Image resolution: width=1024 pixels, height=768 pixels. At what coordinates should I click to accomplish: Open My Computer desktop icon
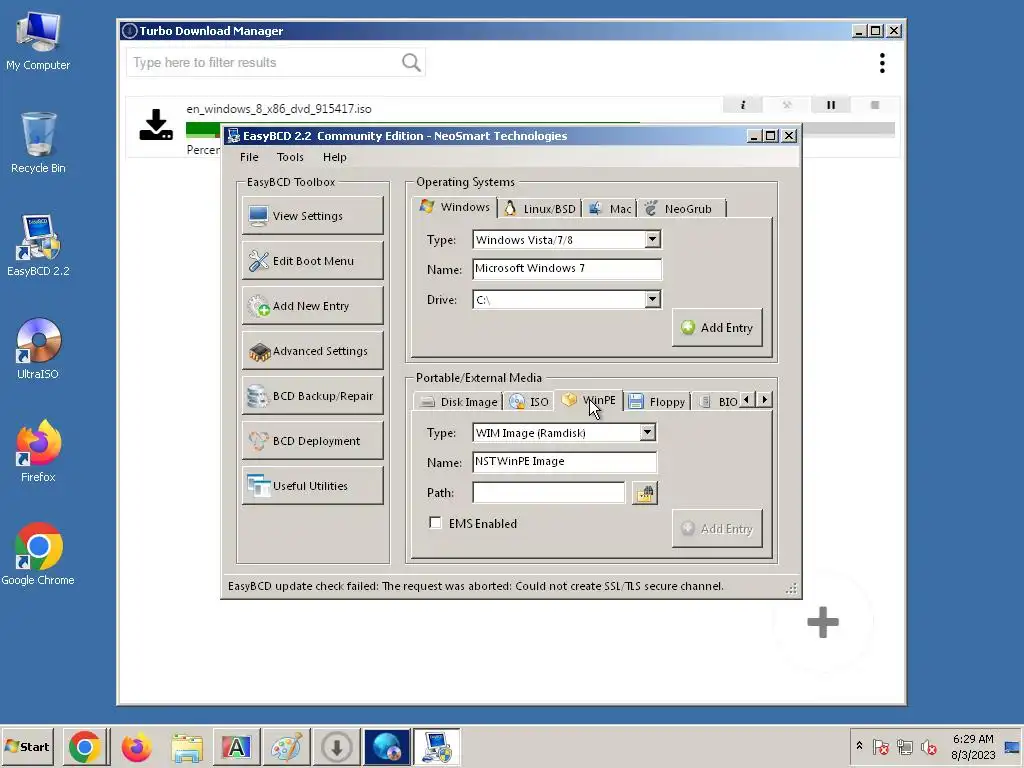coord(38,41)
